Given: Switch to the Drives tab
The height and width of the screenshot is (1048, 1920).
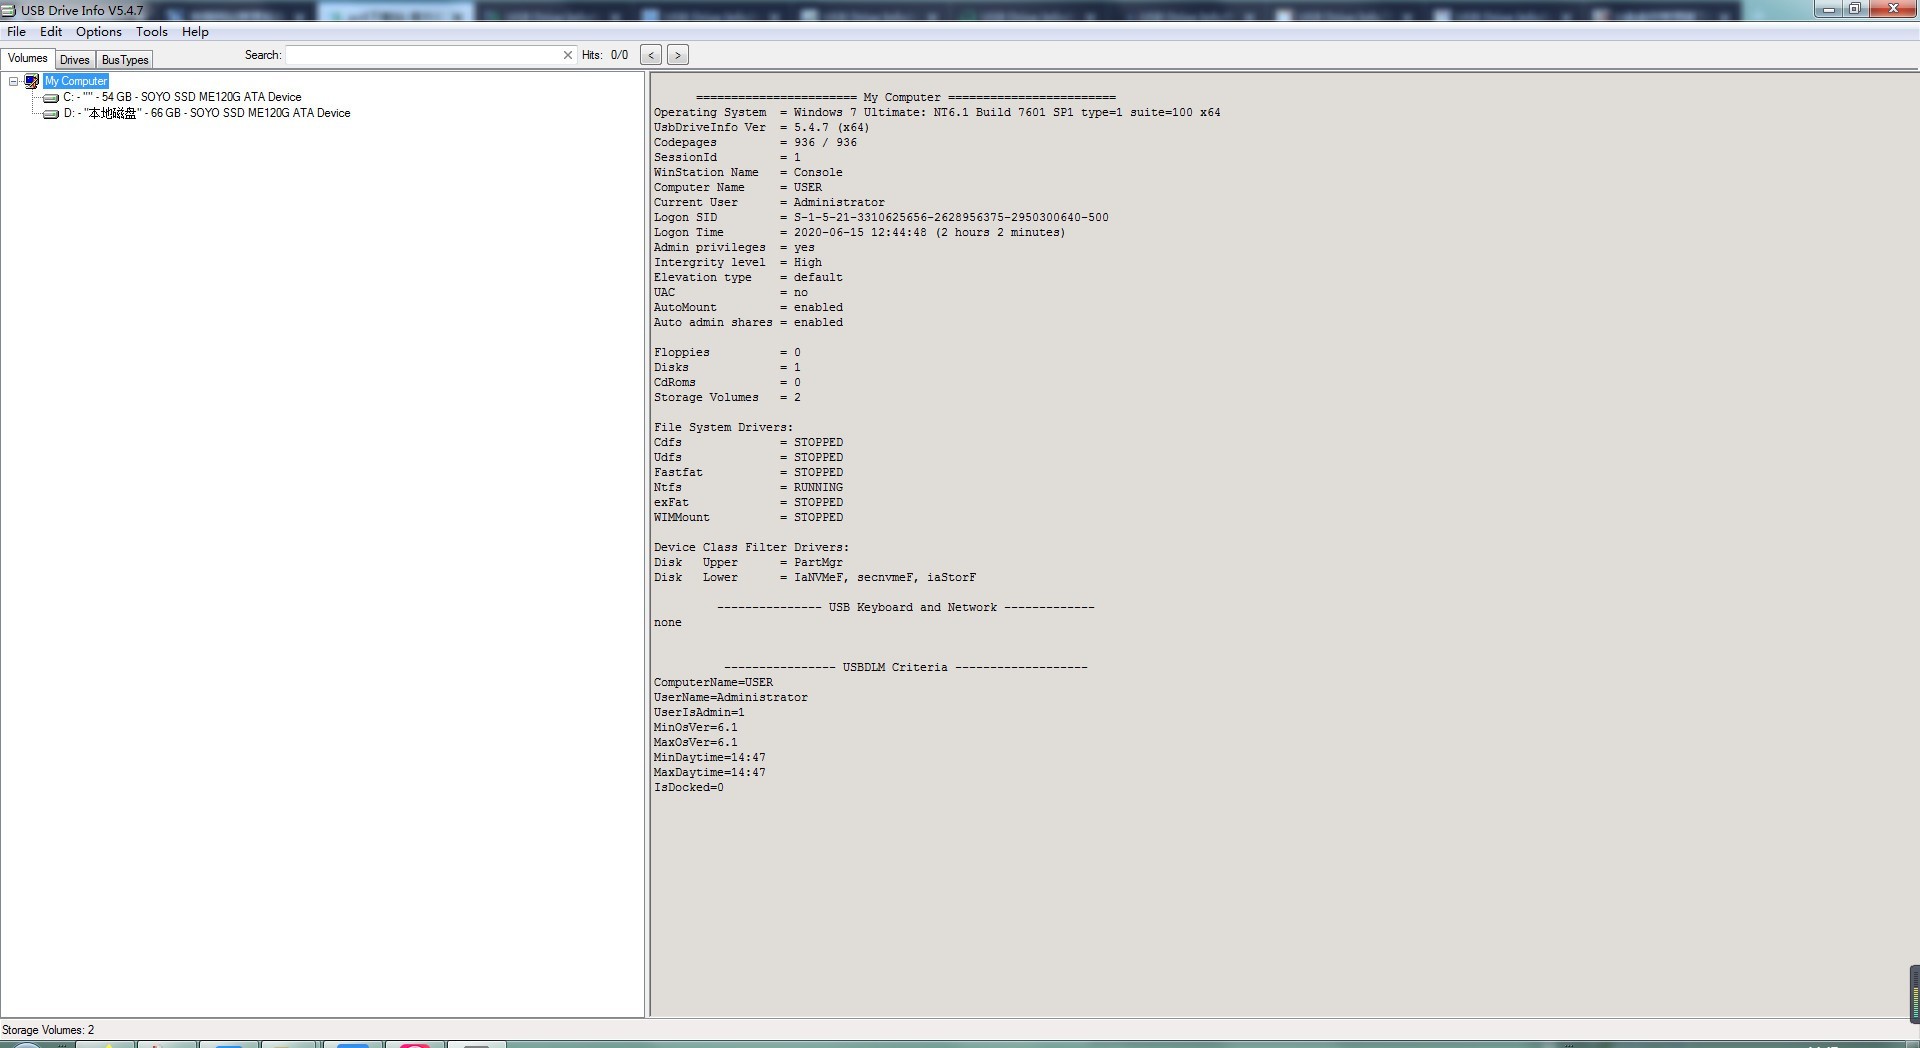Looking at the screenshot, I should (x=75, y=60).
